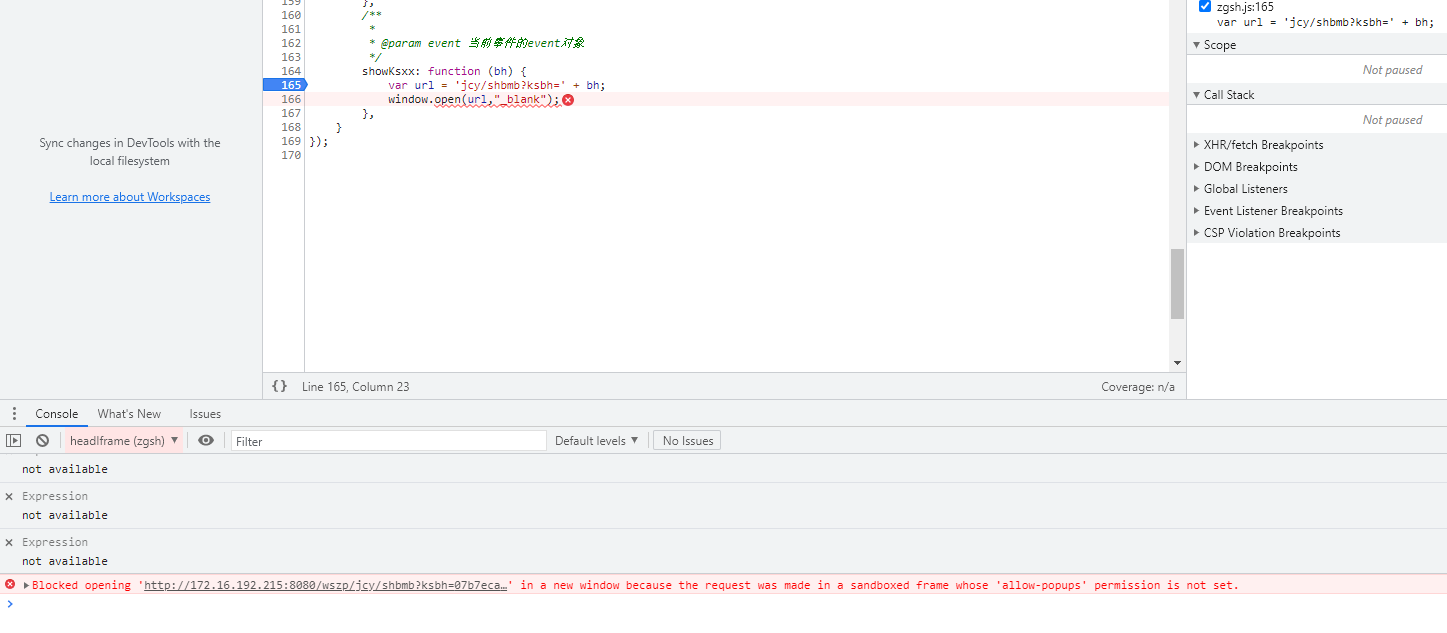
Task: Open the Learn more about Workspaces link
Action: click(x=130, y=196)
